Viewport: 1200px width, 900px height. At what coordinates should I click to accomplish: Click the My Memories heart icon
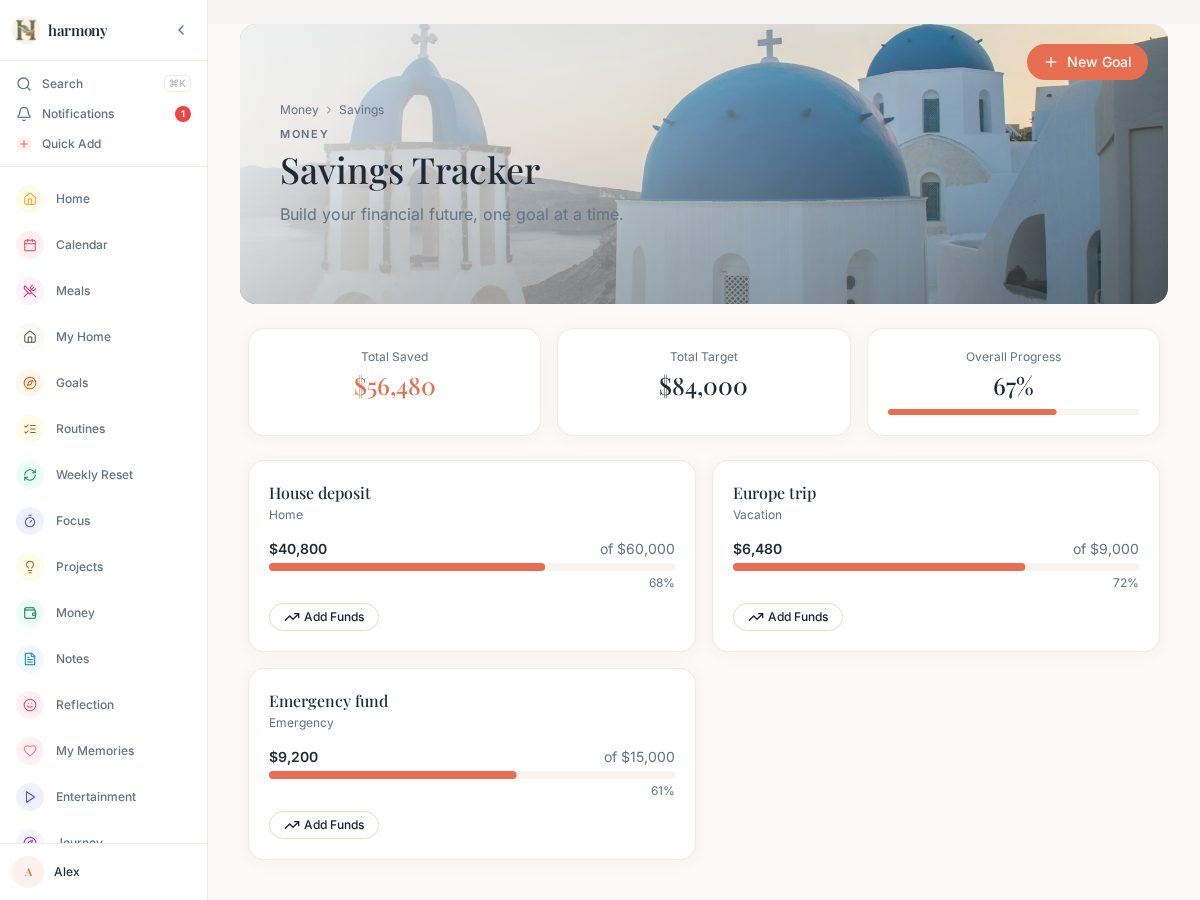30,751
